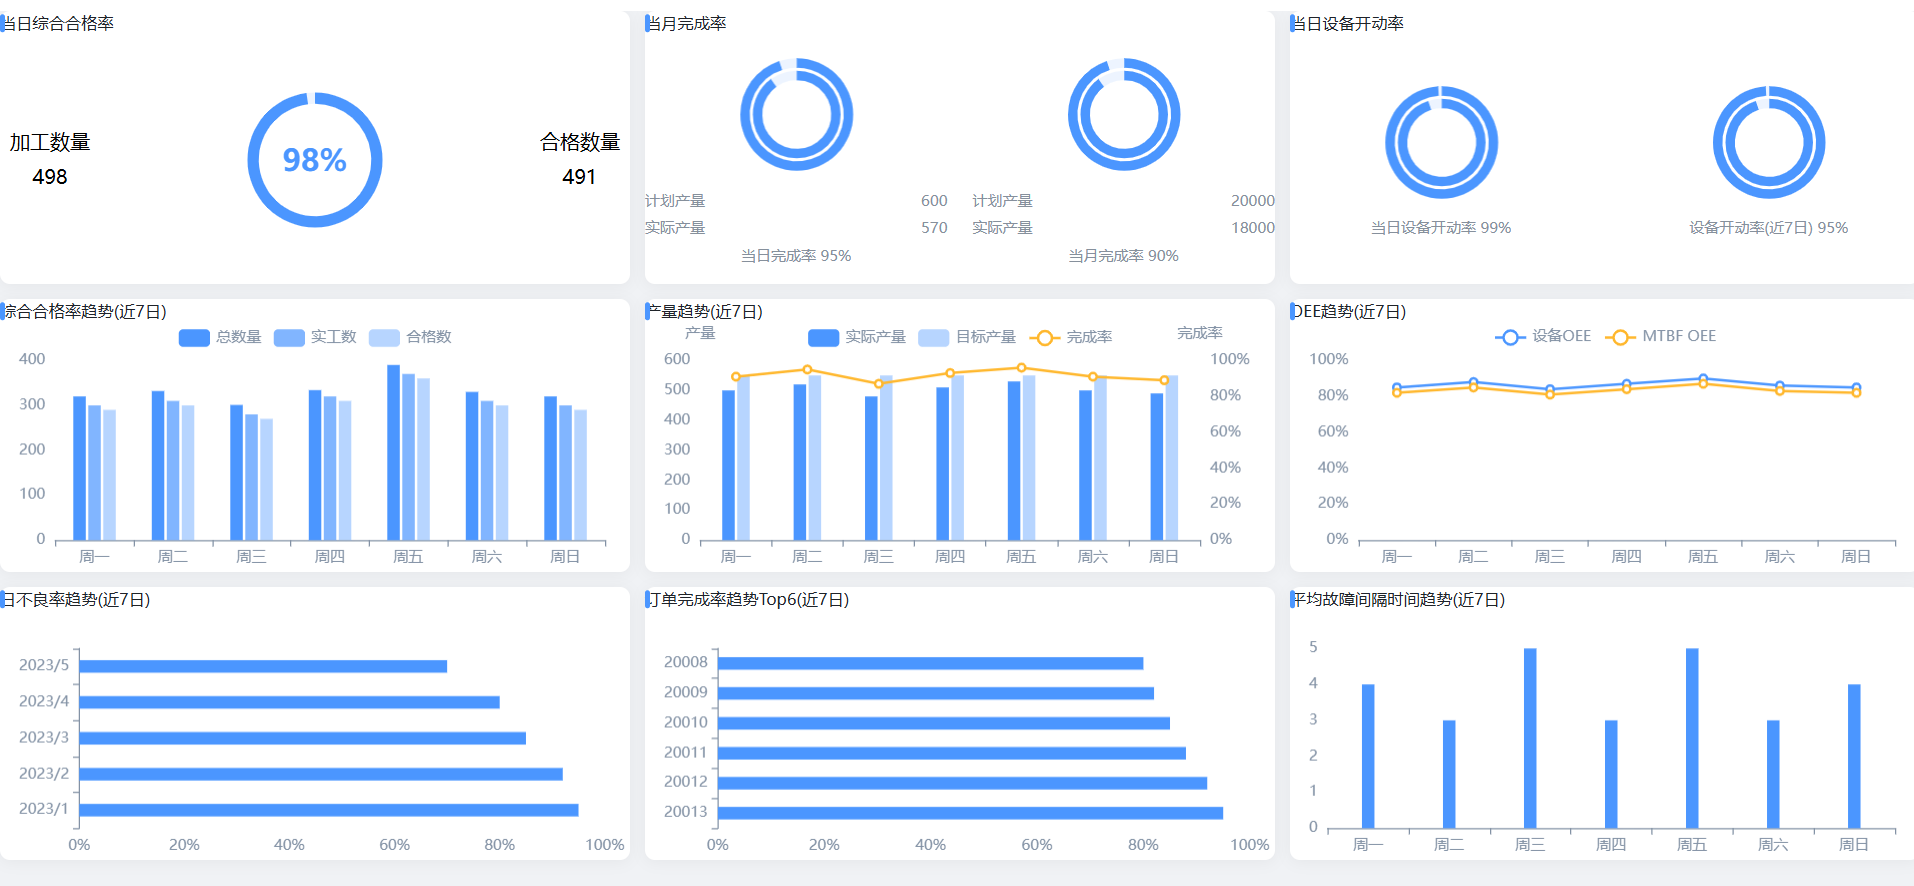Click 周日 bar in 平均故障间隔时间 chart
This screenshot has width=1914, height=886.
[x=1854, y=756]
